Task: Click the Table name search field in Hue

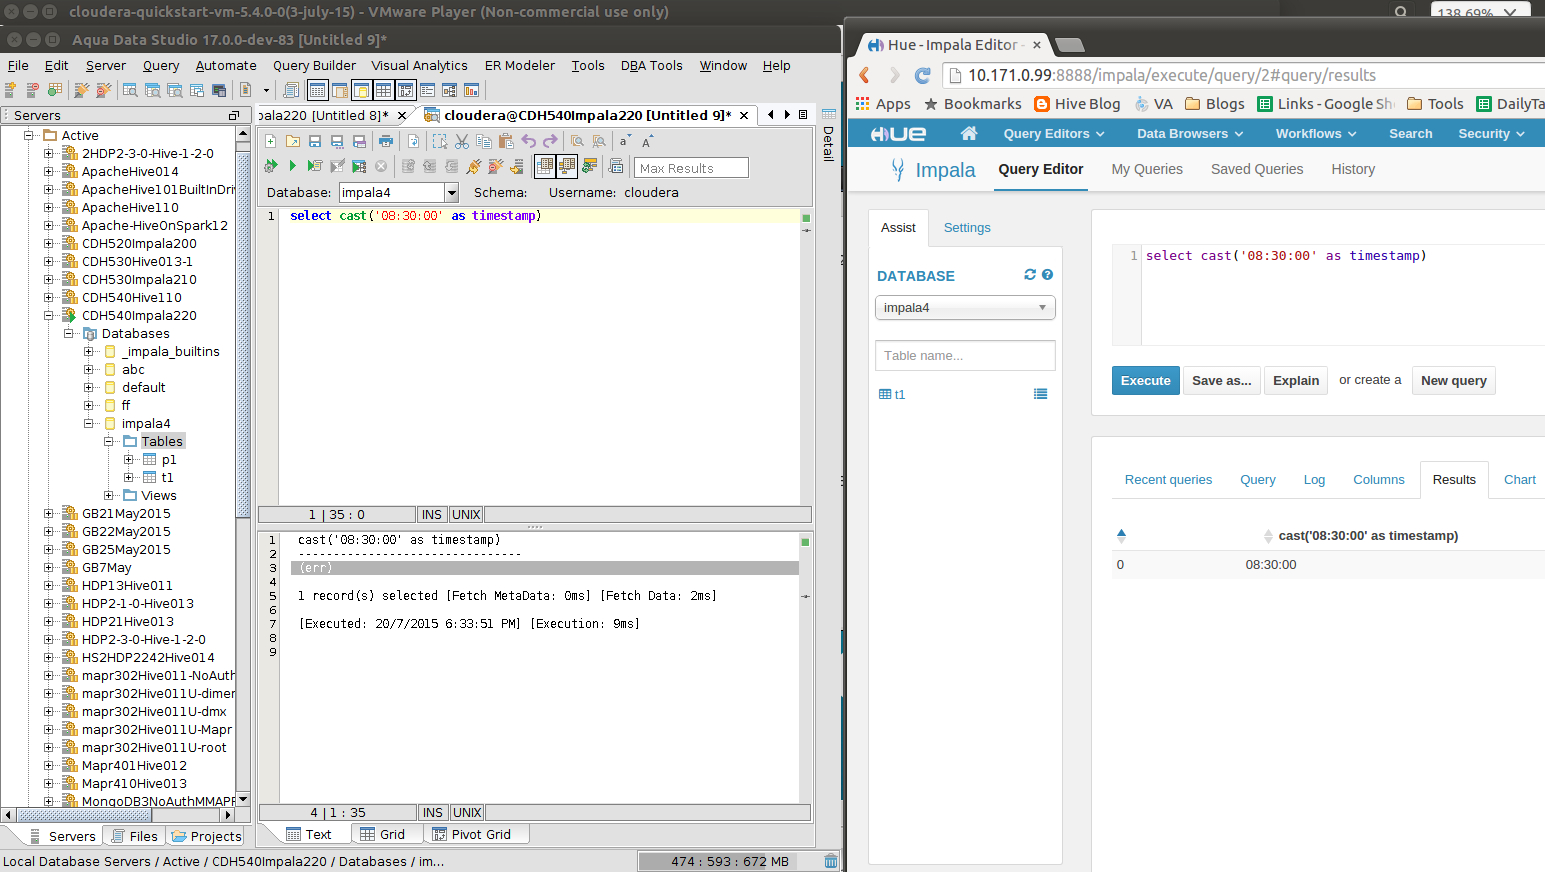Action: (x=965, y=356)
